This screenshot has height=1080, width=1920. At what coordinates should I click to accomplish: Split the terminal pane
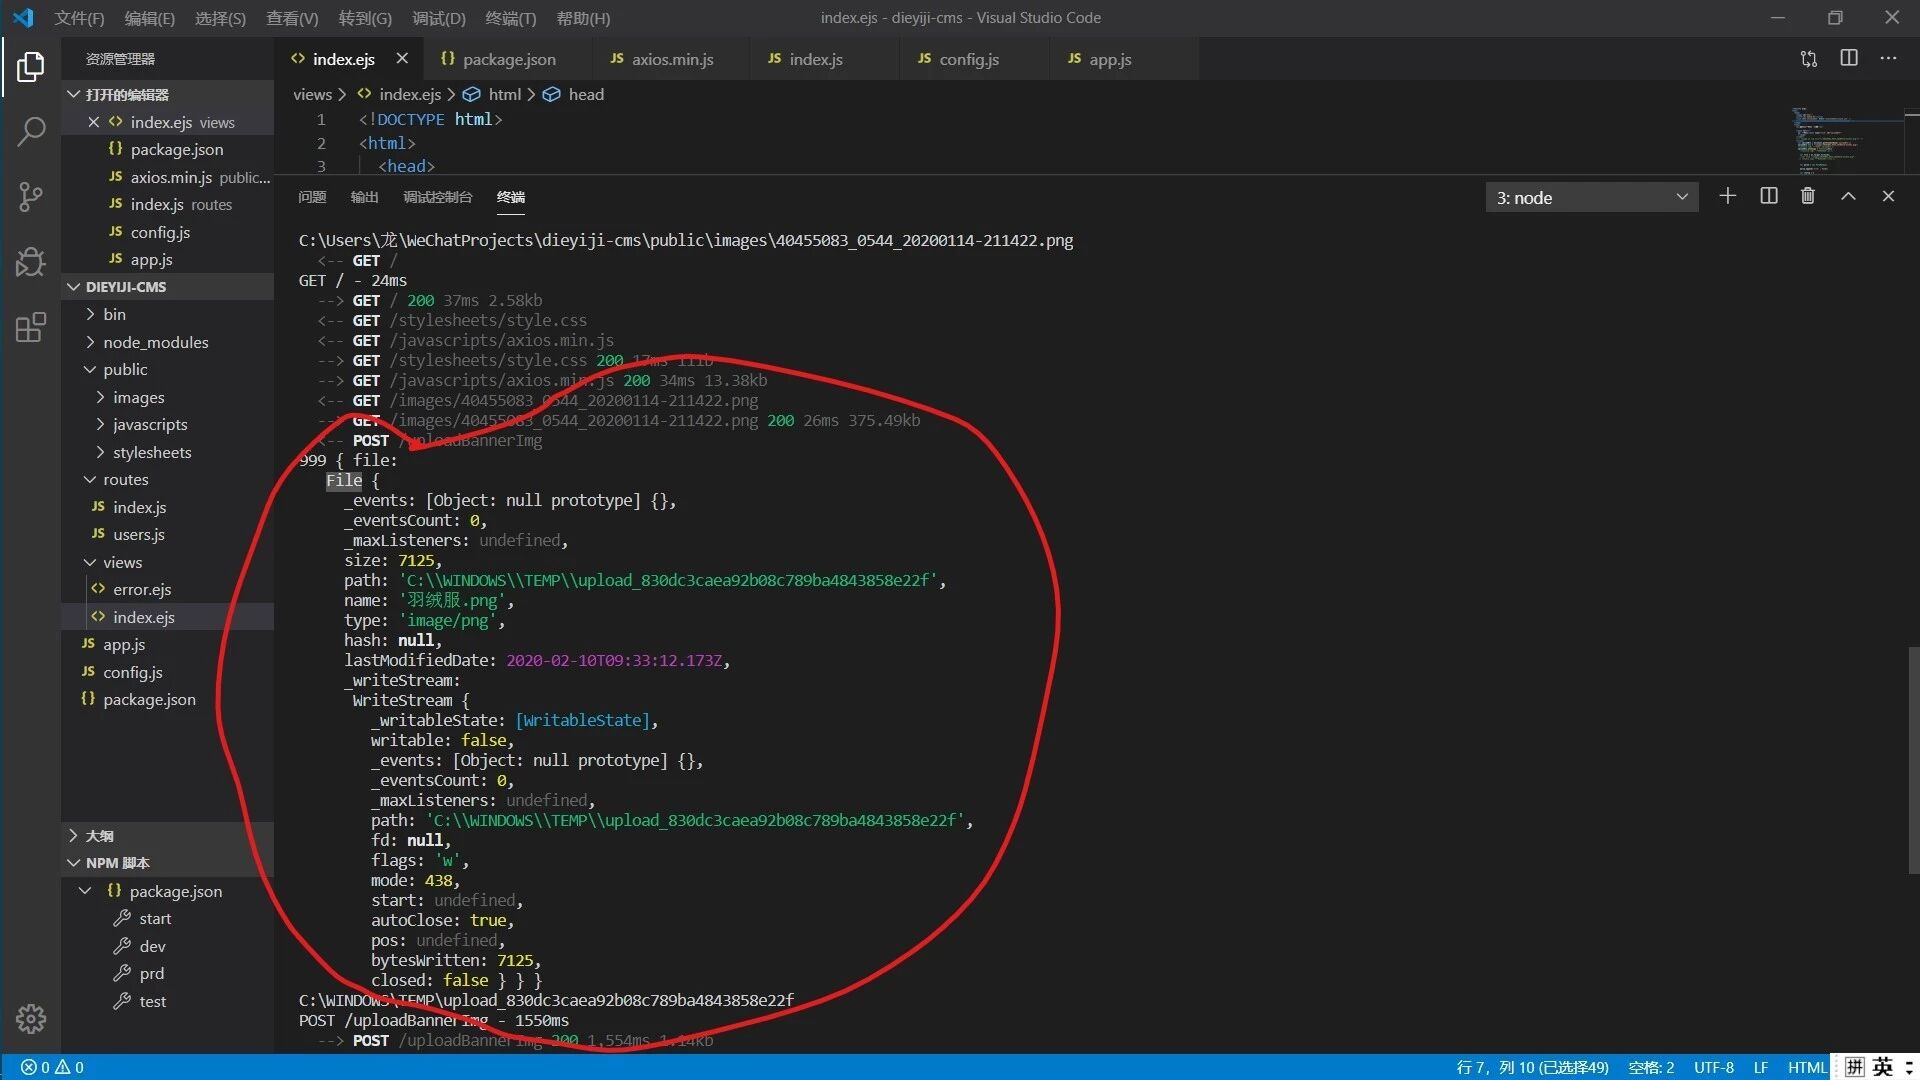point(1768,196)
